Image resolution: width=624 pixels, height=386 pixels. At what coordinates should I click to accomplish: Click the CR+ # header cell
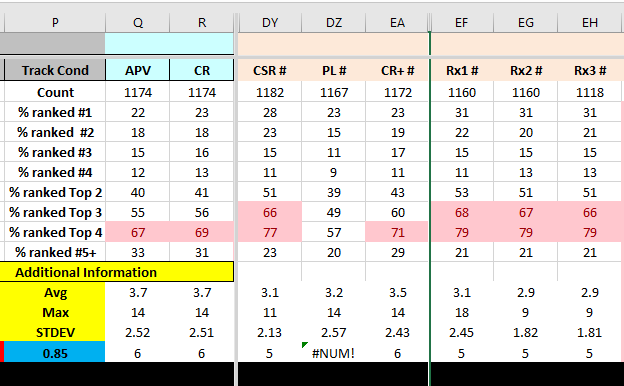tap(397, 70)
